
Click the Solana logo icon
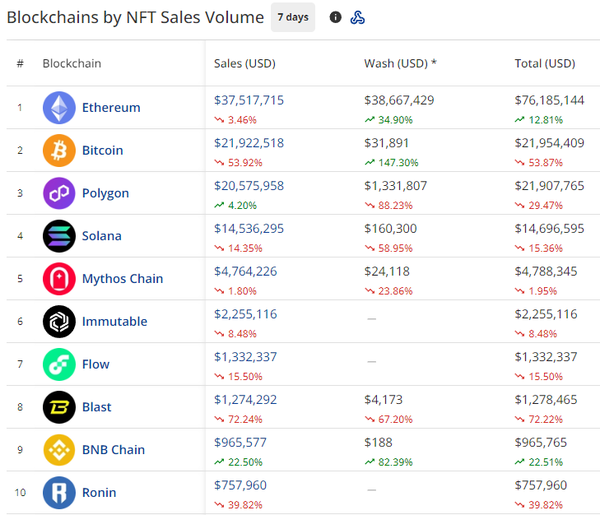point(59,236)
